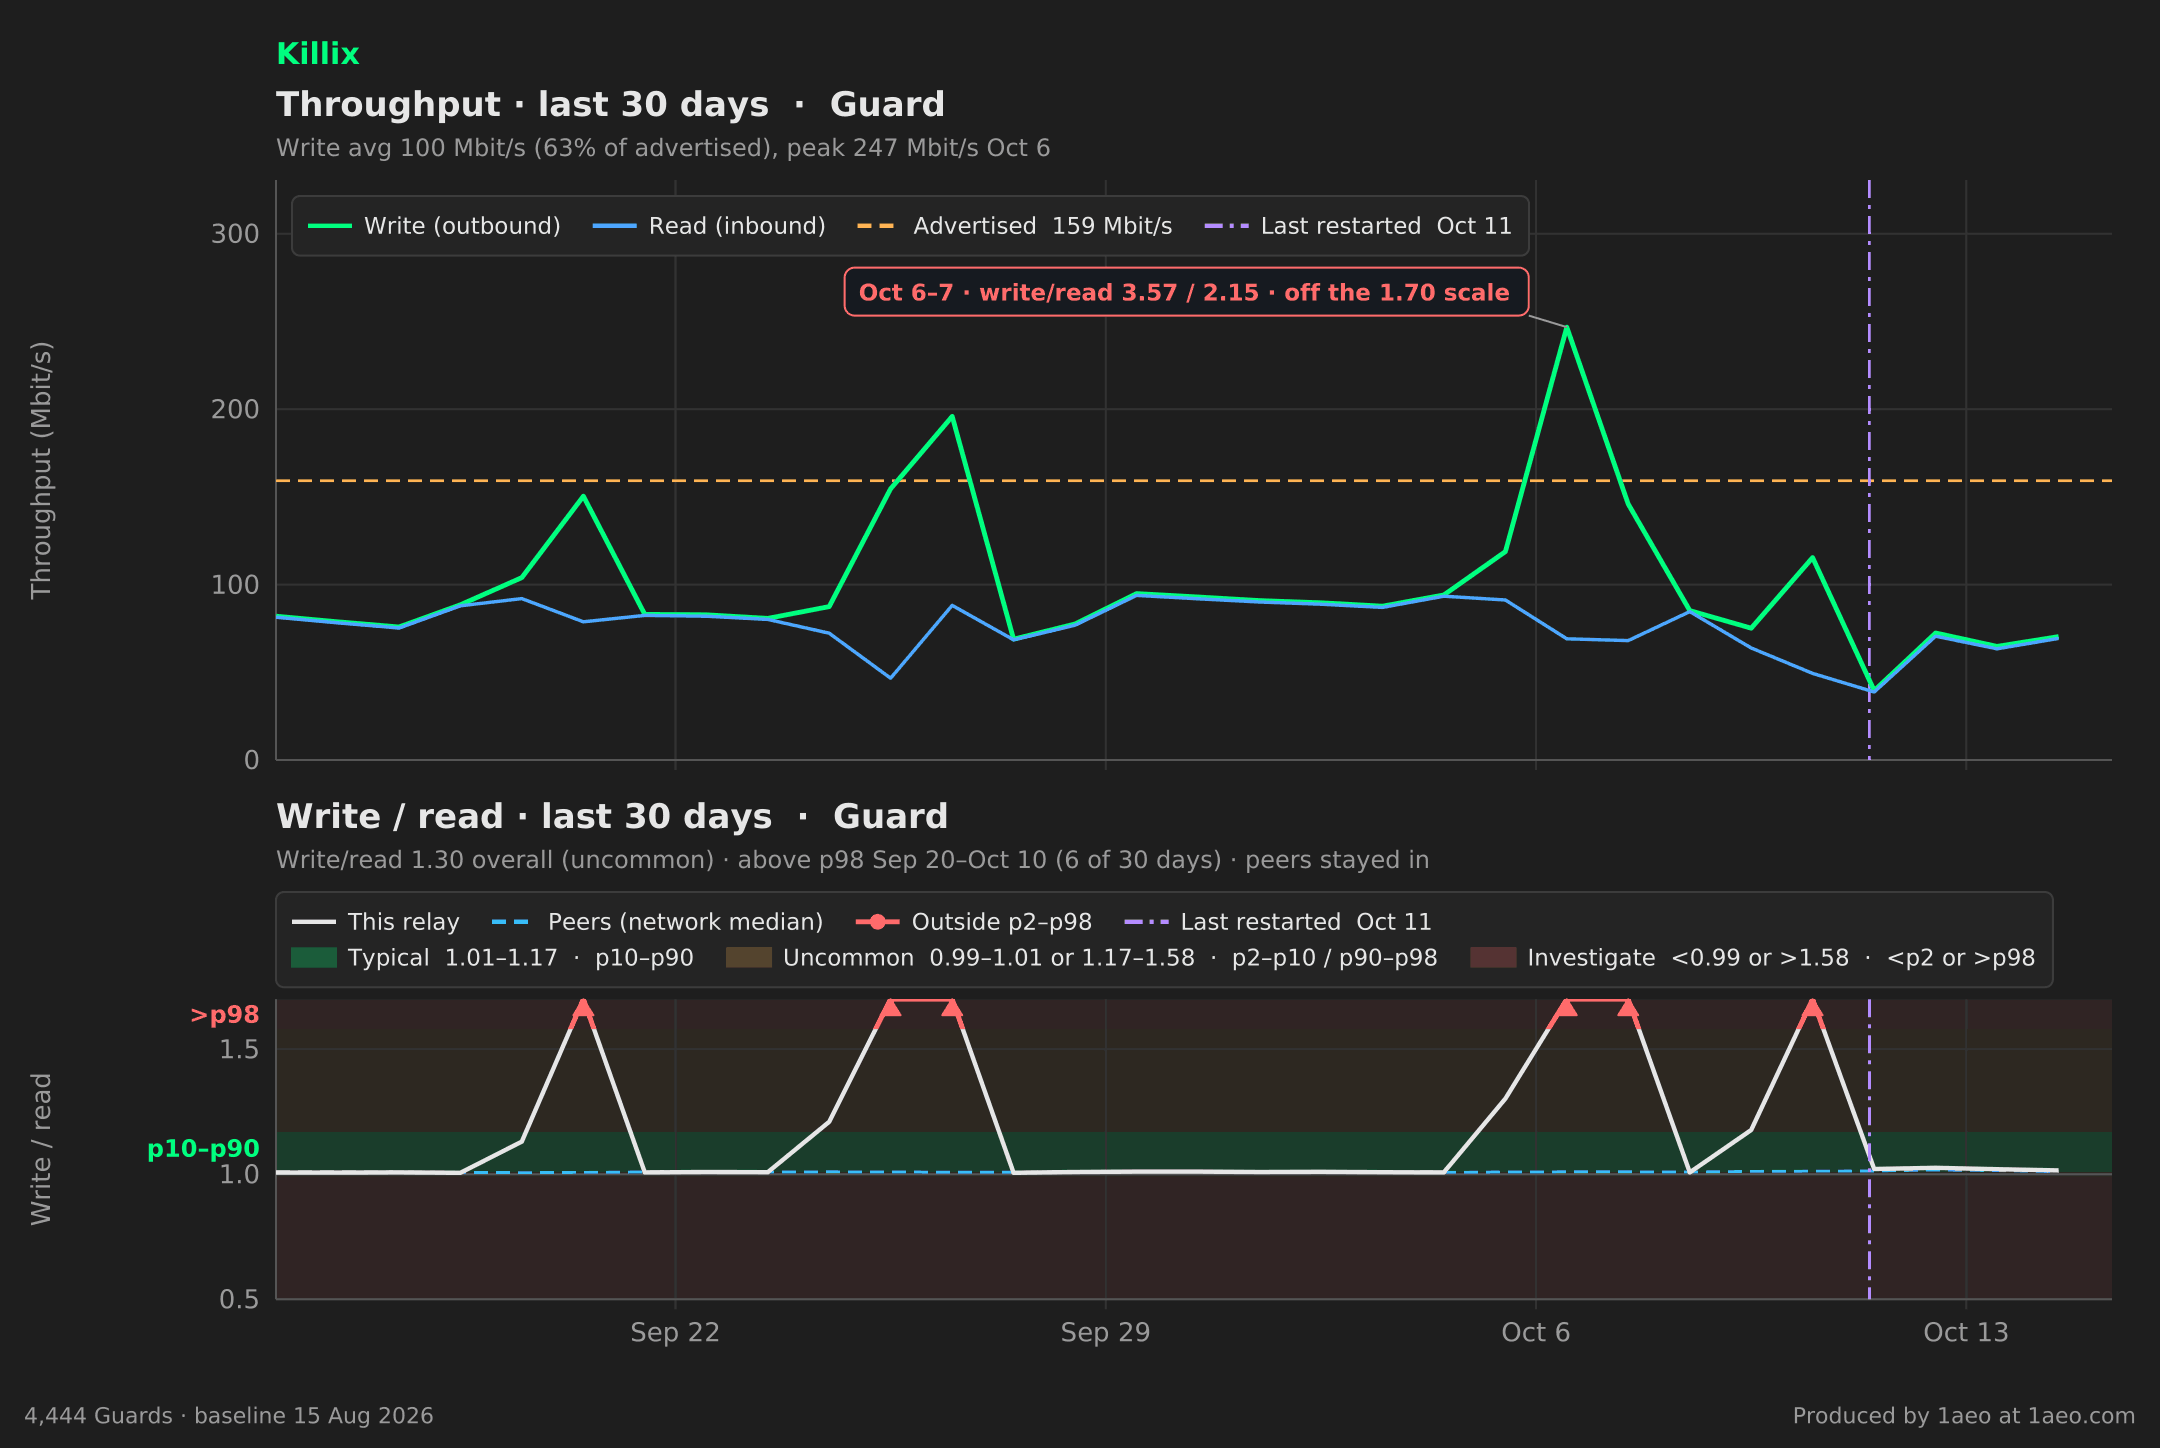Click the red Investigate range swatch
The height and width of the screenshot is (1448, 2160).
click(x=1493, y=958)
